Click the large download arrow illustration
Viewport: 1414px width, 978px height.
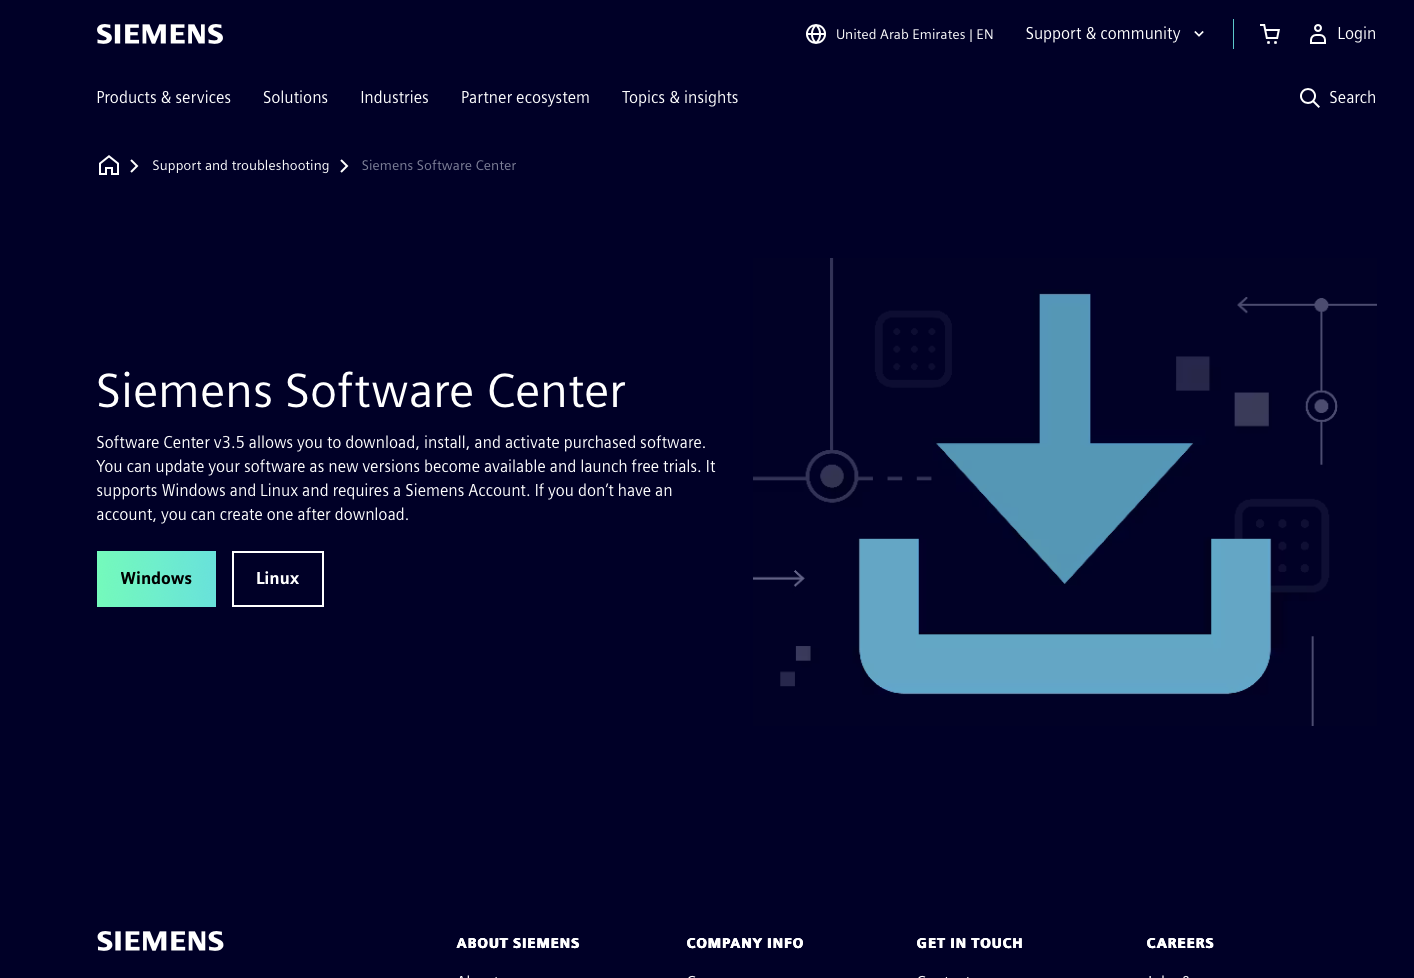point(1065,493)
